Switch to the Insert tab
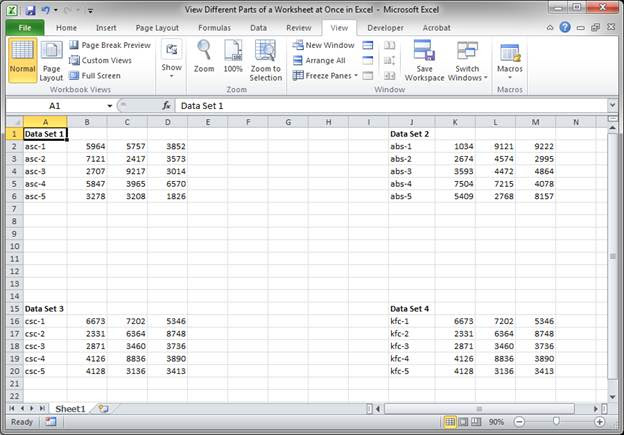The image size is (624, 435). [106, 28]
